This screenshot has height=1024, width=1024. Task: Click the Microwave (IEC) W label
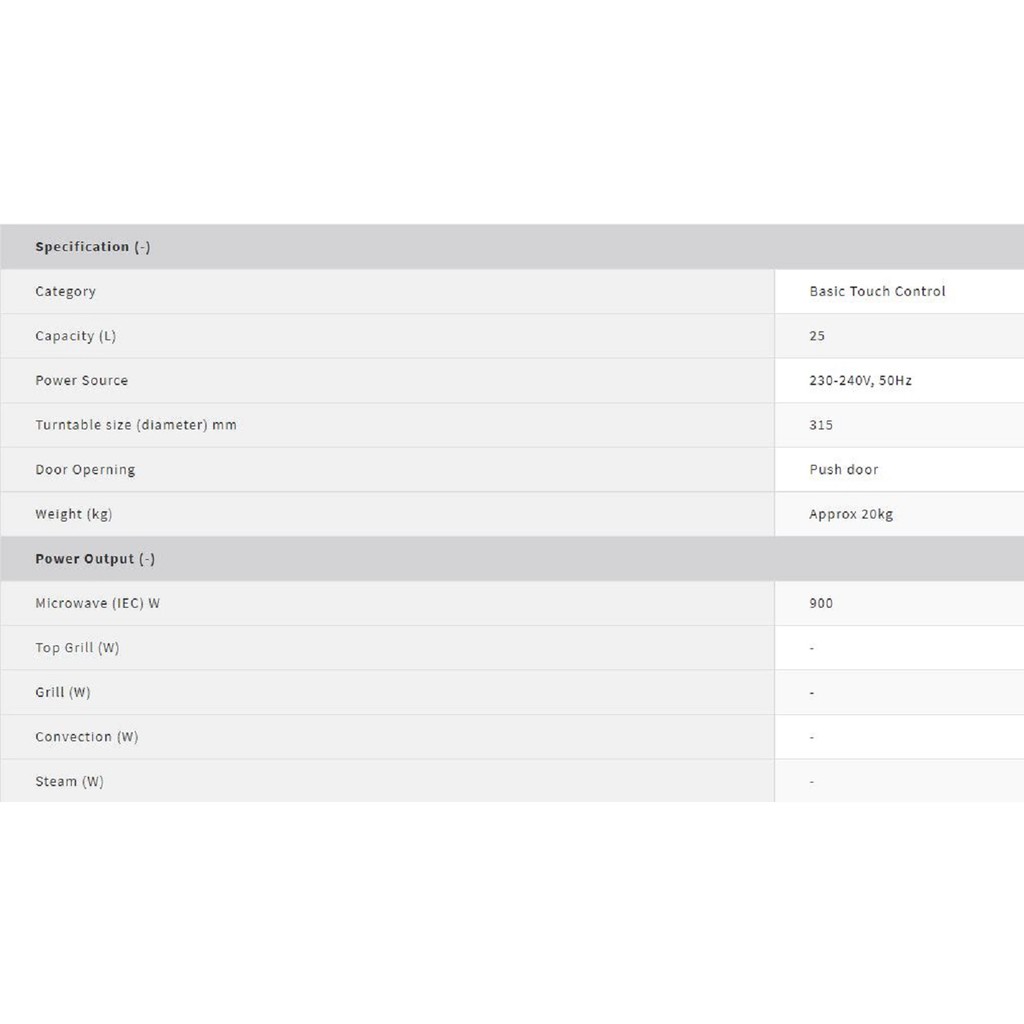97,604
